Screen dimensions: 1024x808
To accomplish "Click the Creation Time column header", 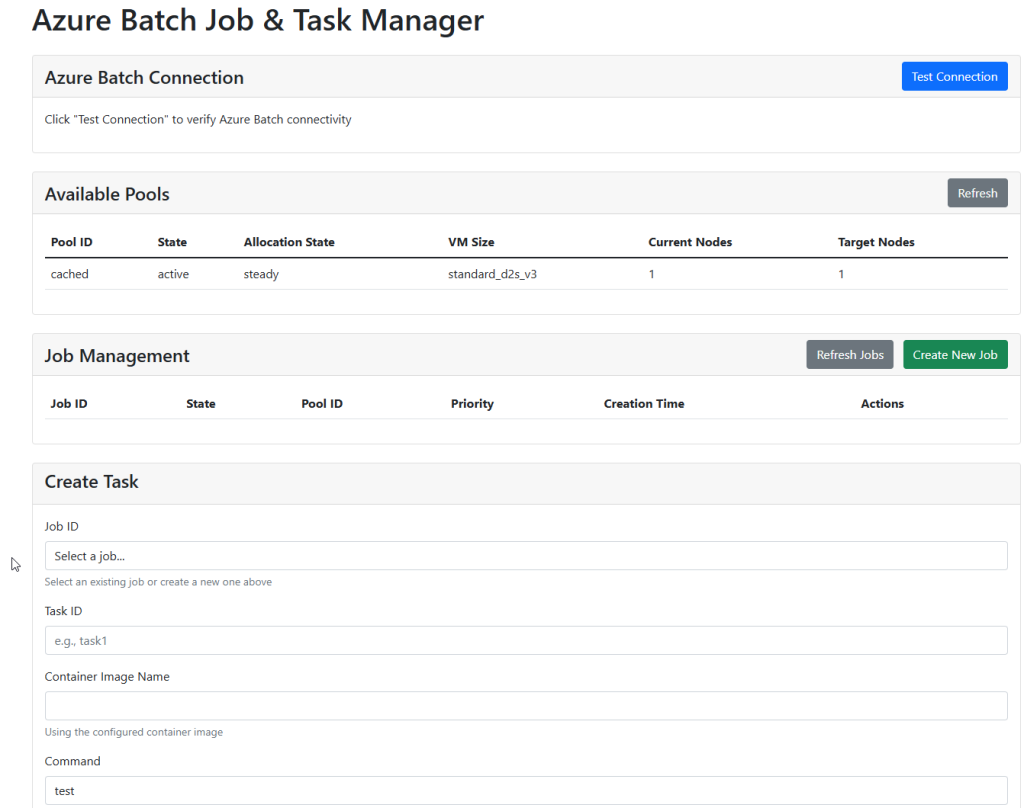I will (x=644, y=404).
